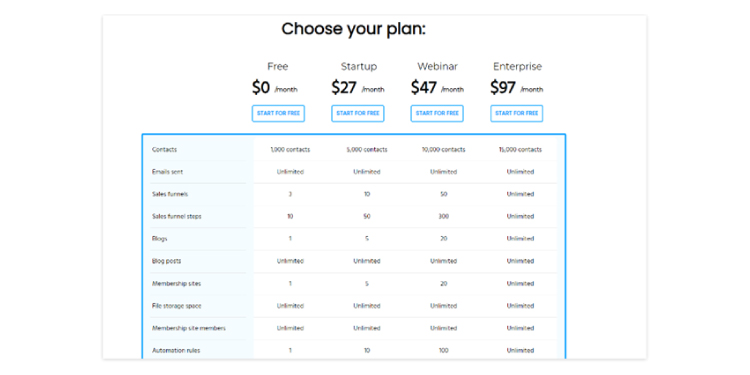Click Start For Free under Enterprise plan
Screen dimensions: 750x375
517,113
